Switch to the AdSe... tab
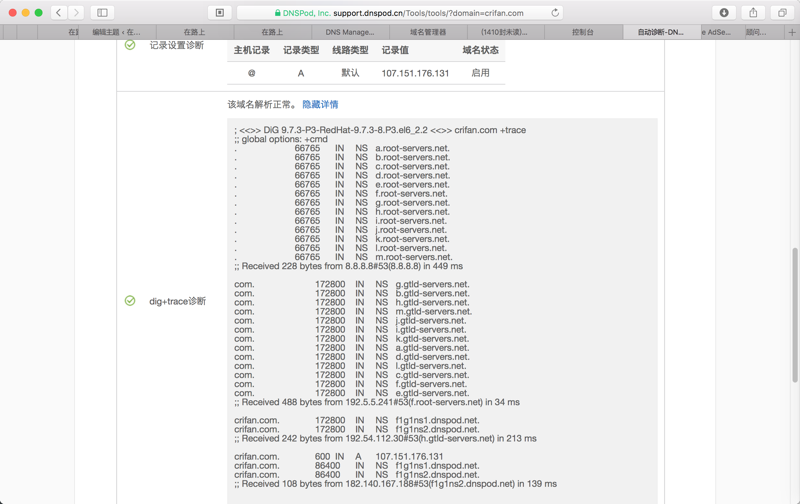 click(716, 32)
